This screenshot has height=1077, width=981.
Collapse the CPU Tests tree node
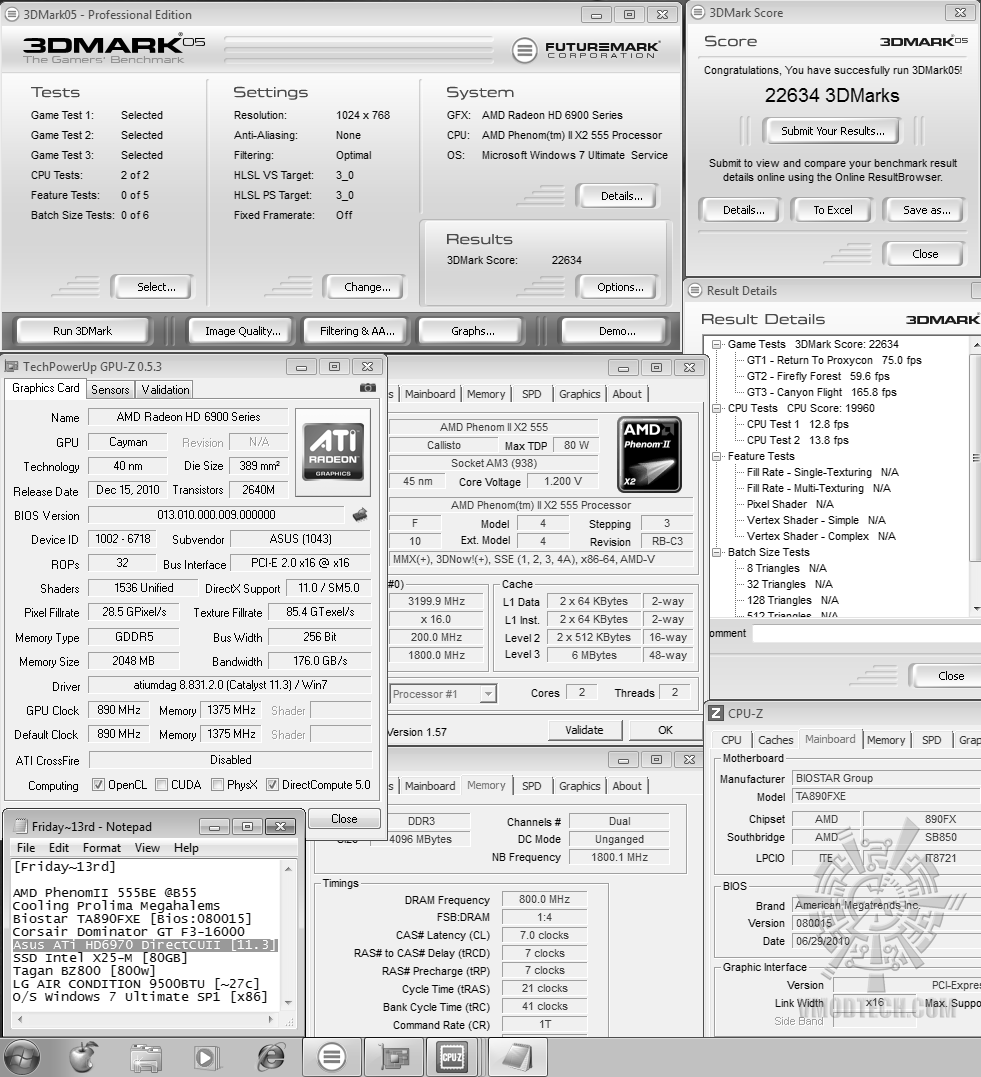tap(717, 408)
